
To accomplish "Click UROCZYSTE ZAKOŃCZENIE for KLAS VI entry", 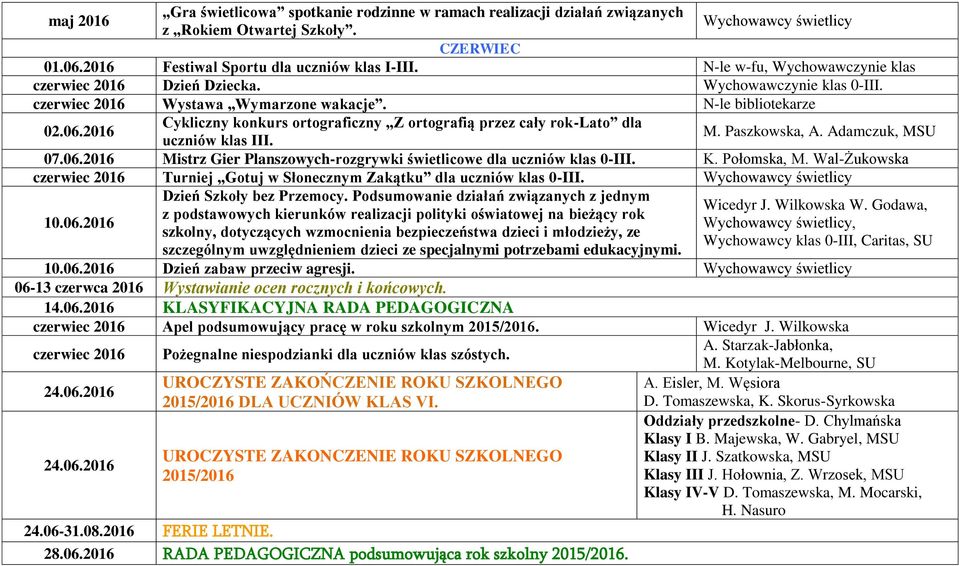I will (362, 392).
